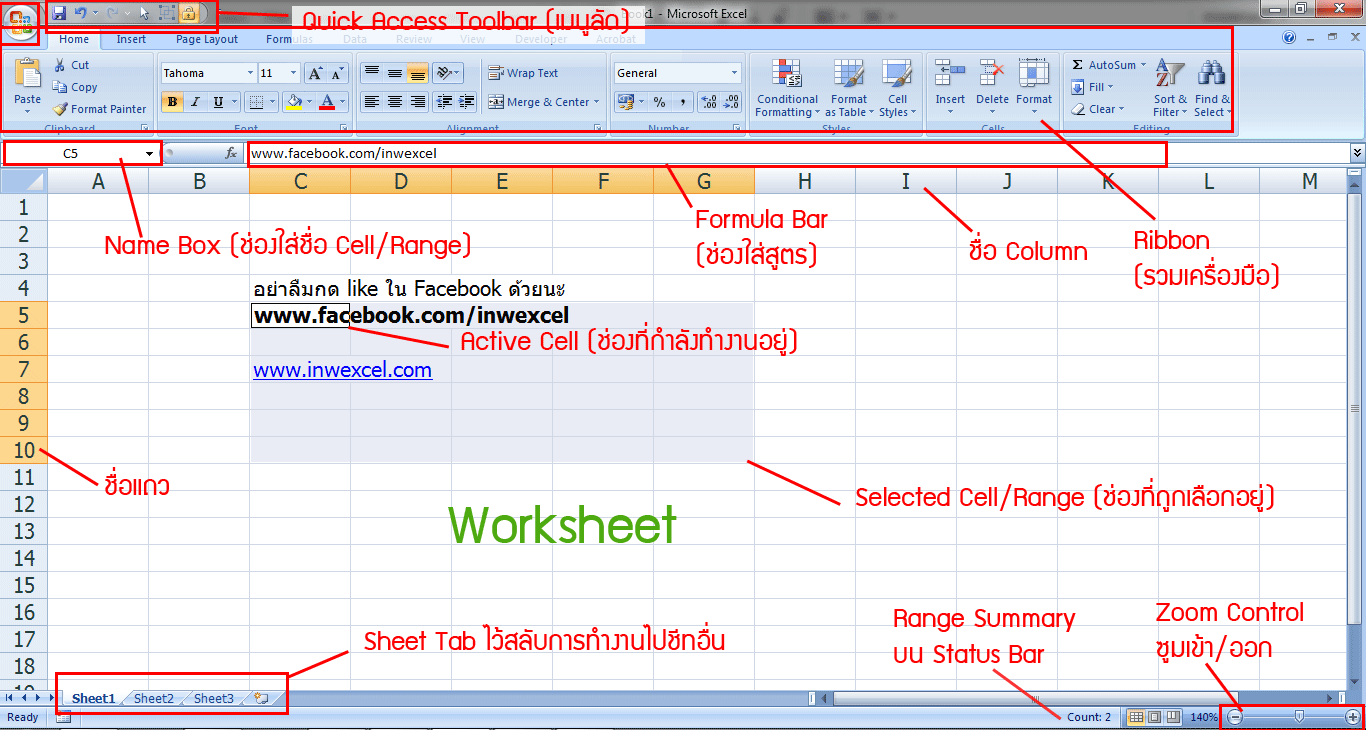
Task: Increase the cell indent
Action: 467,102
